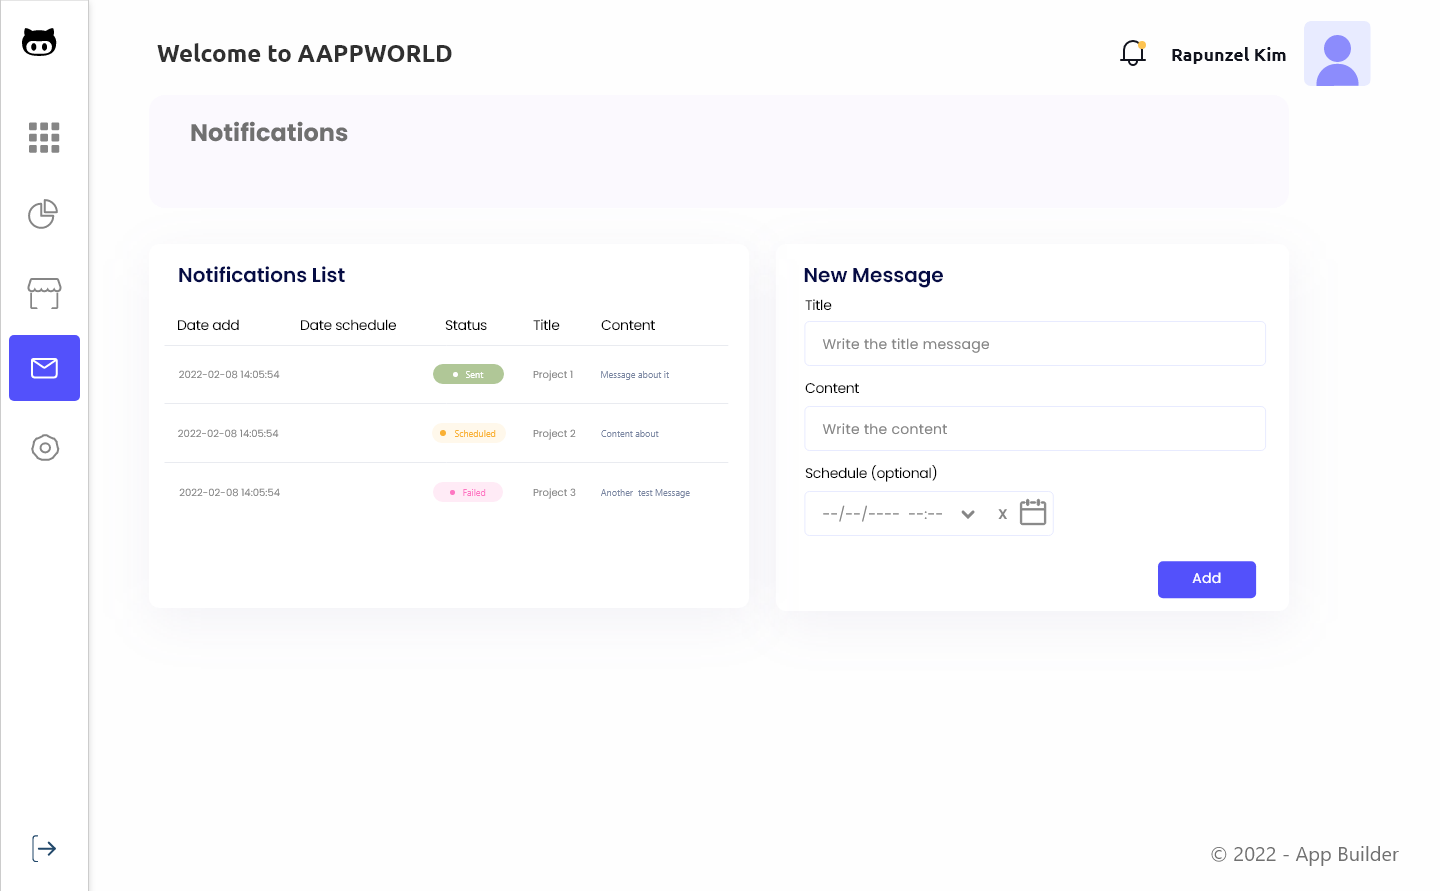Open the user avatar profile picture
The image size is (1440, 891).
pos(1337,54)
